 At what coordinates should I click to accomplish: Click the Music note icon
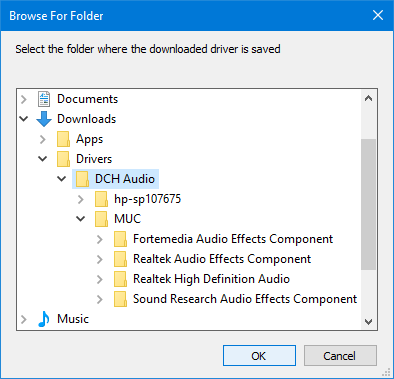[44, 319]
